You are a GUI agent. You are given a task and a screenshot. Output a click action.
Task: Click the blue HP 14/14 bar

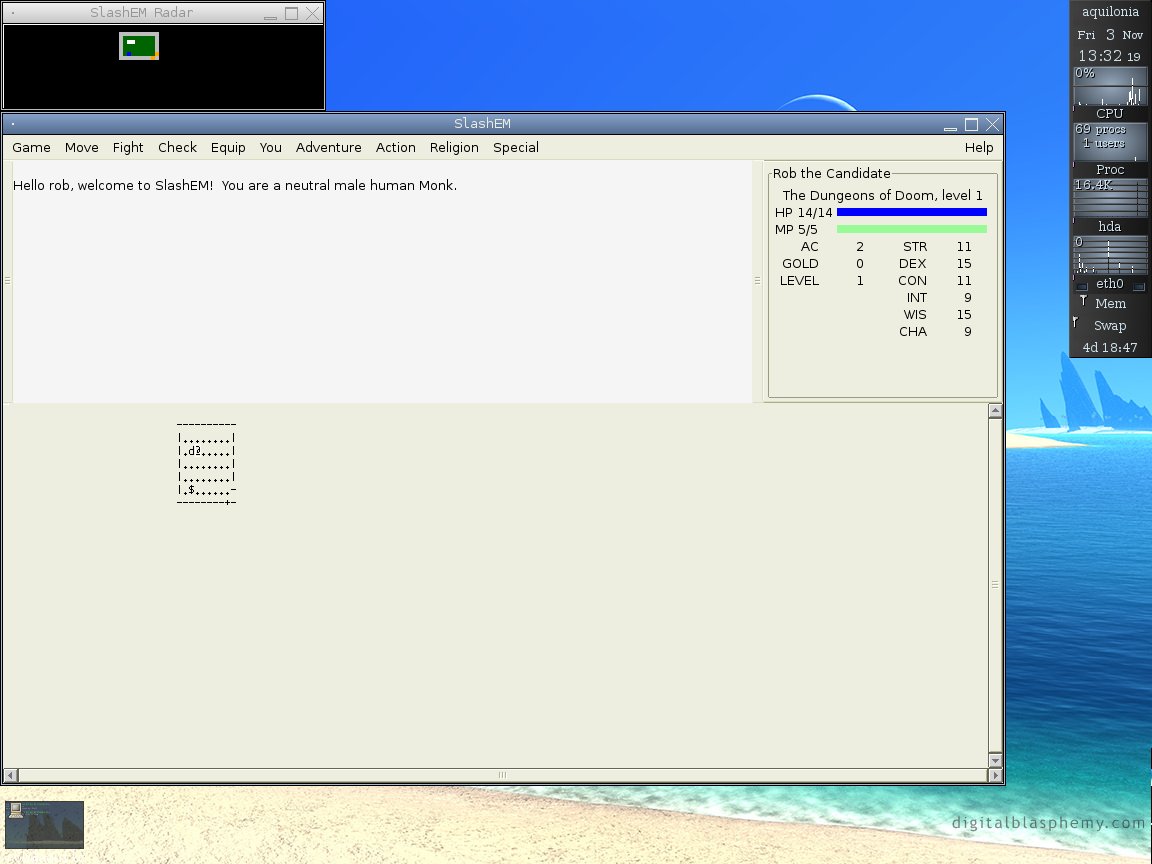(x=911, y=212)
